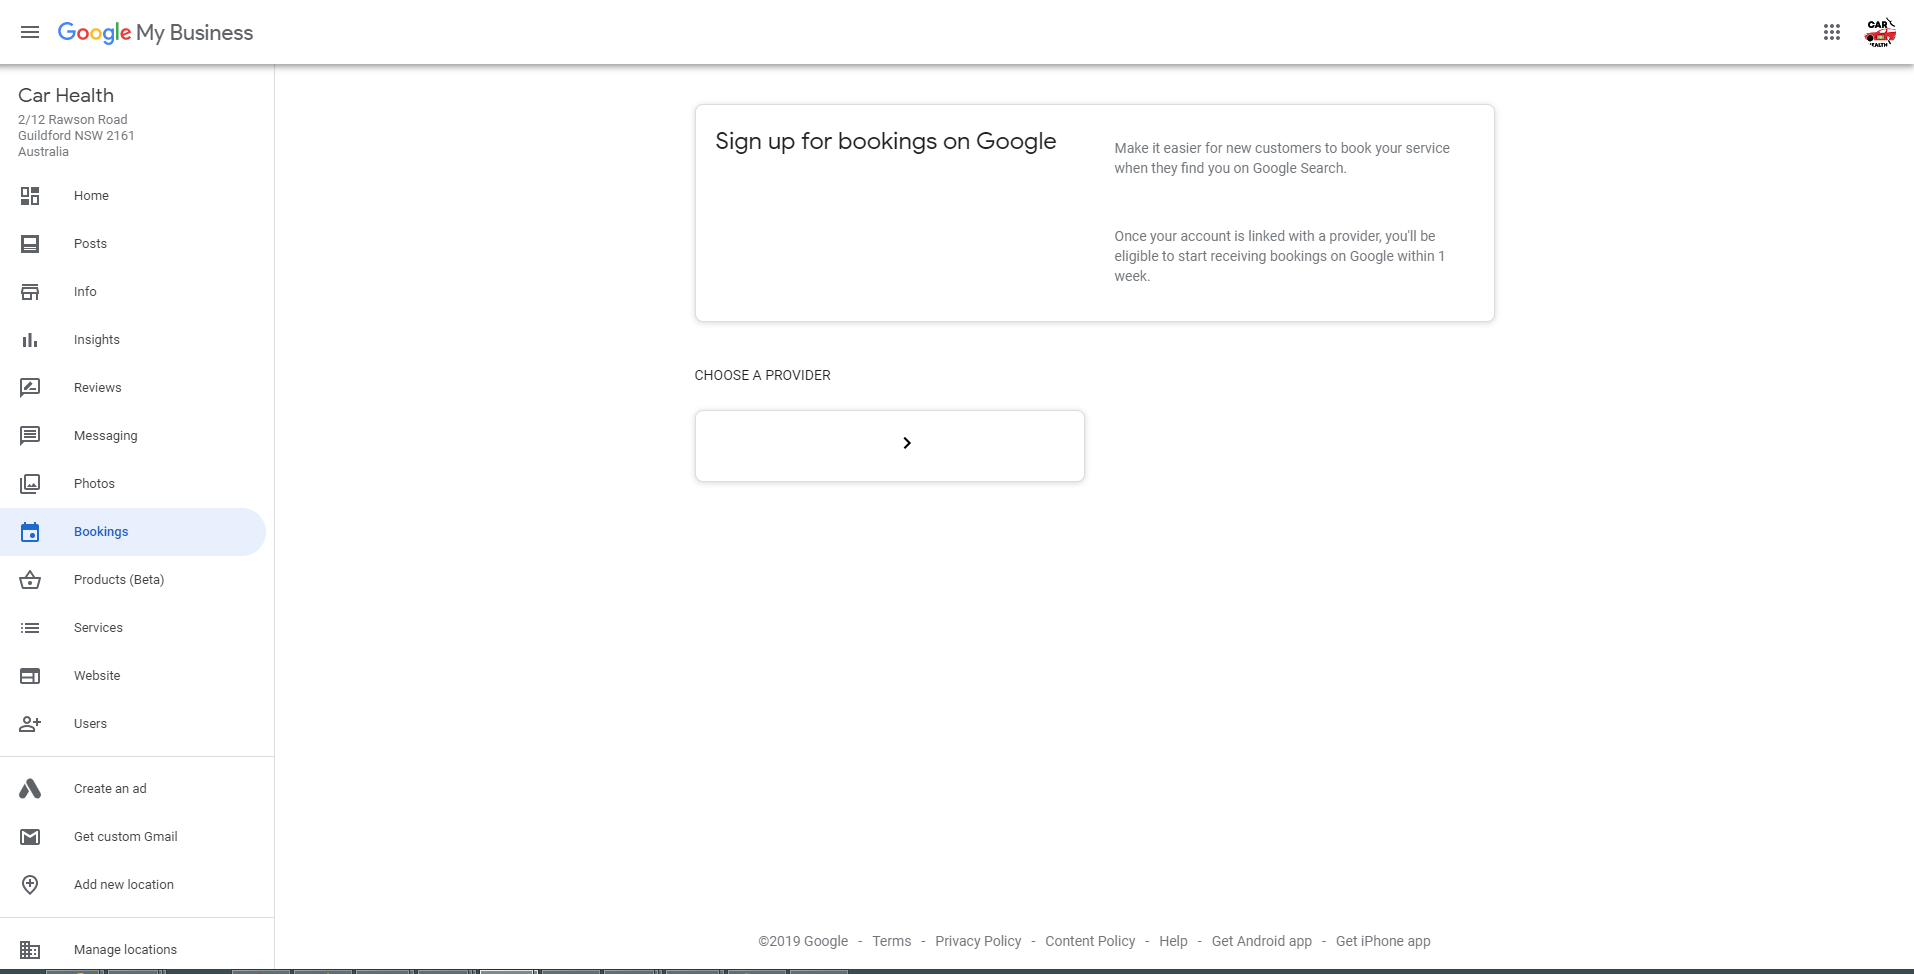Click the Gmail envelope icon
Image resolution: width=1914 pixels, height=974 pixels.
(30, 837)
